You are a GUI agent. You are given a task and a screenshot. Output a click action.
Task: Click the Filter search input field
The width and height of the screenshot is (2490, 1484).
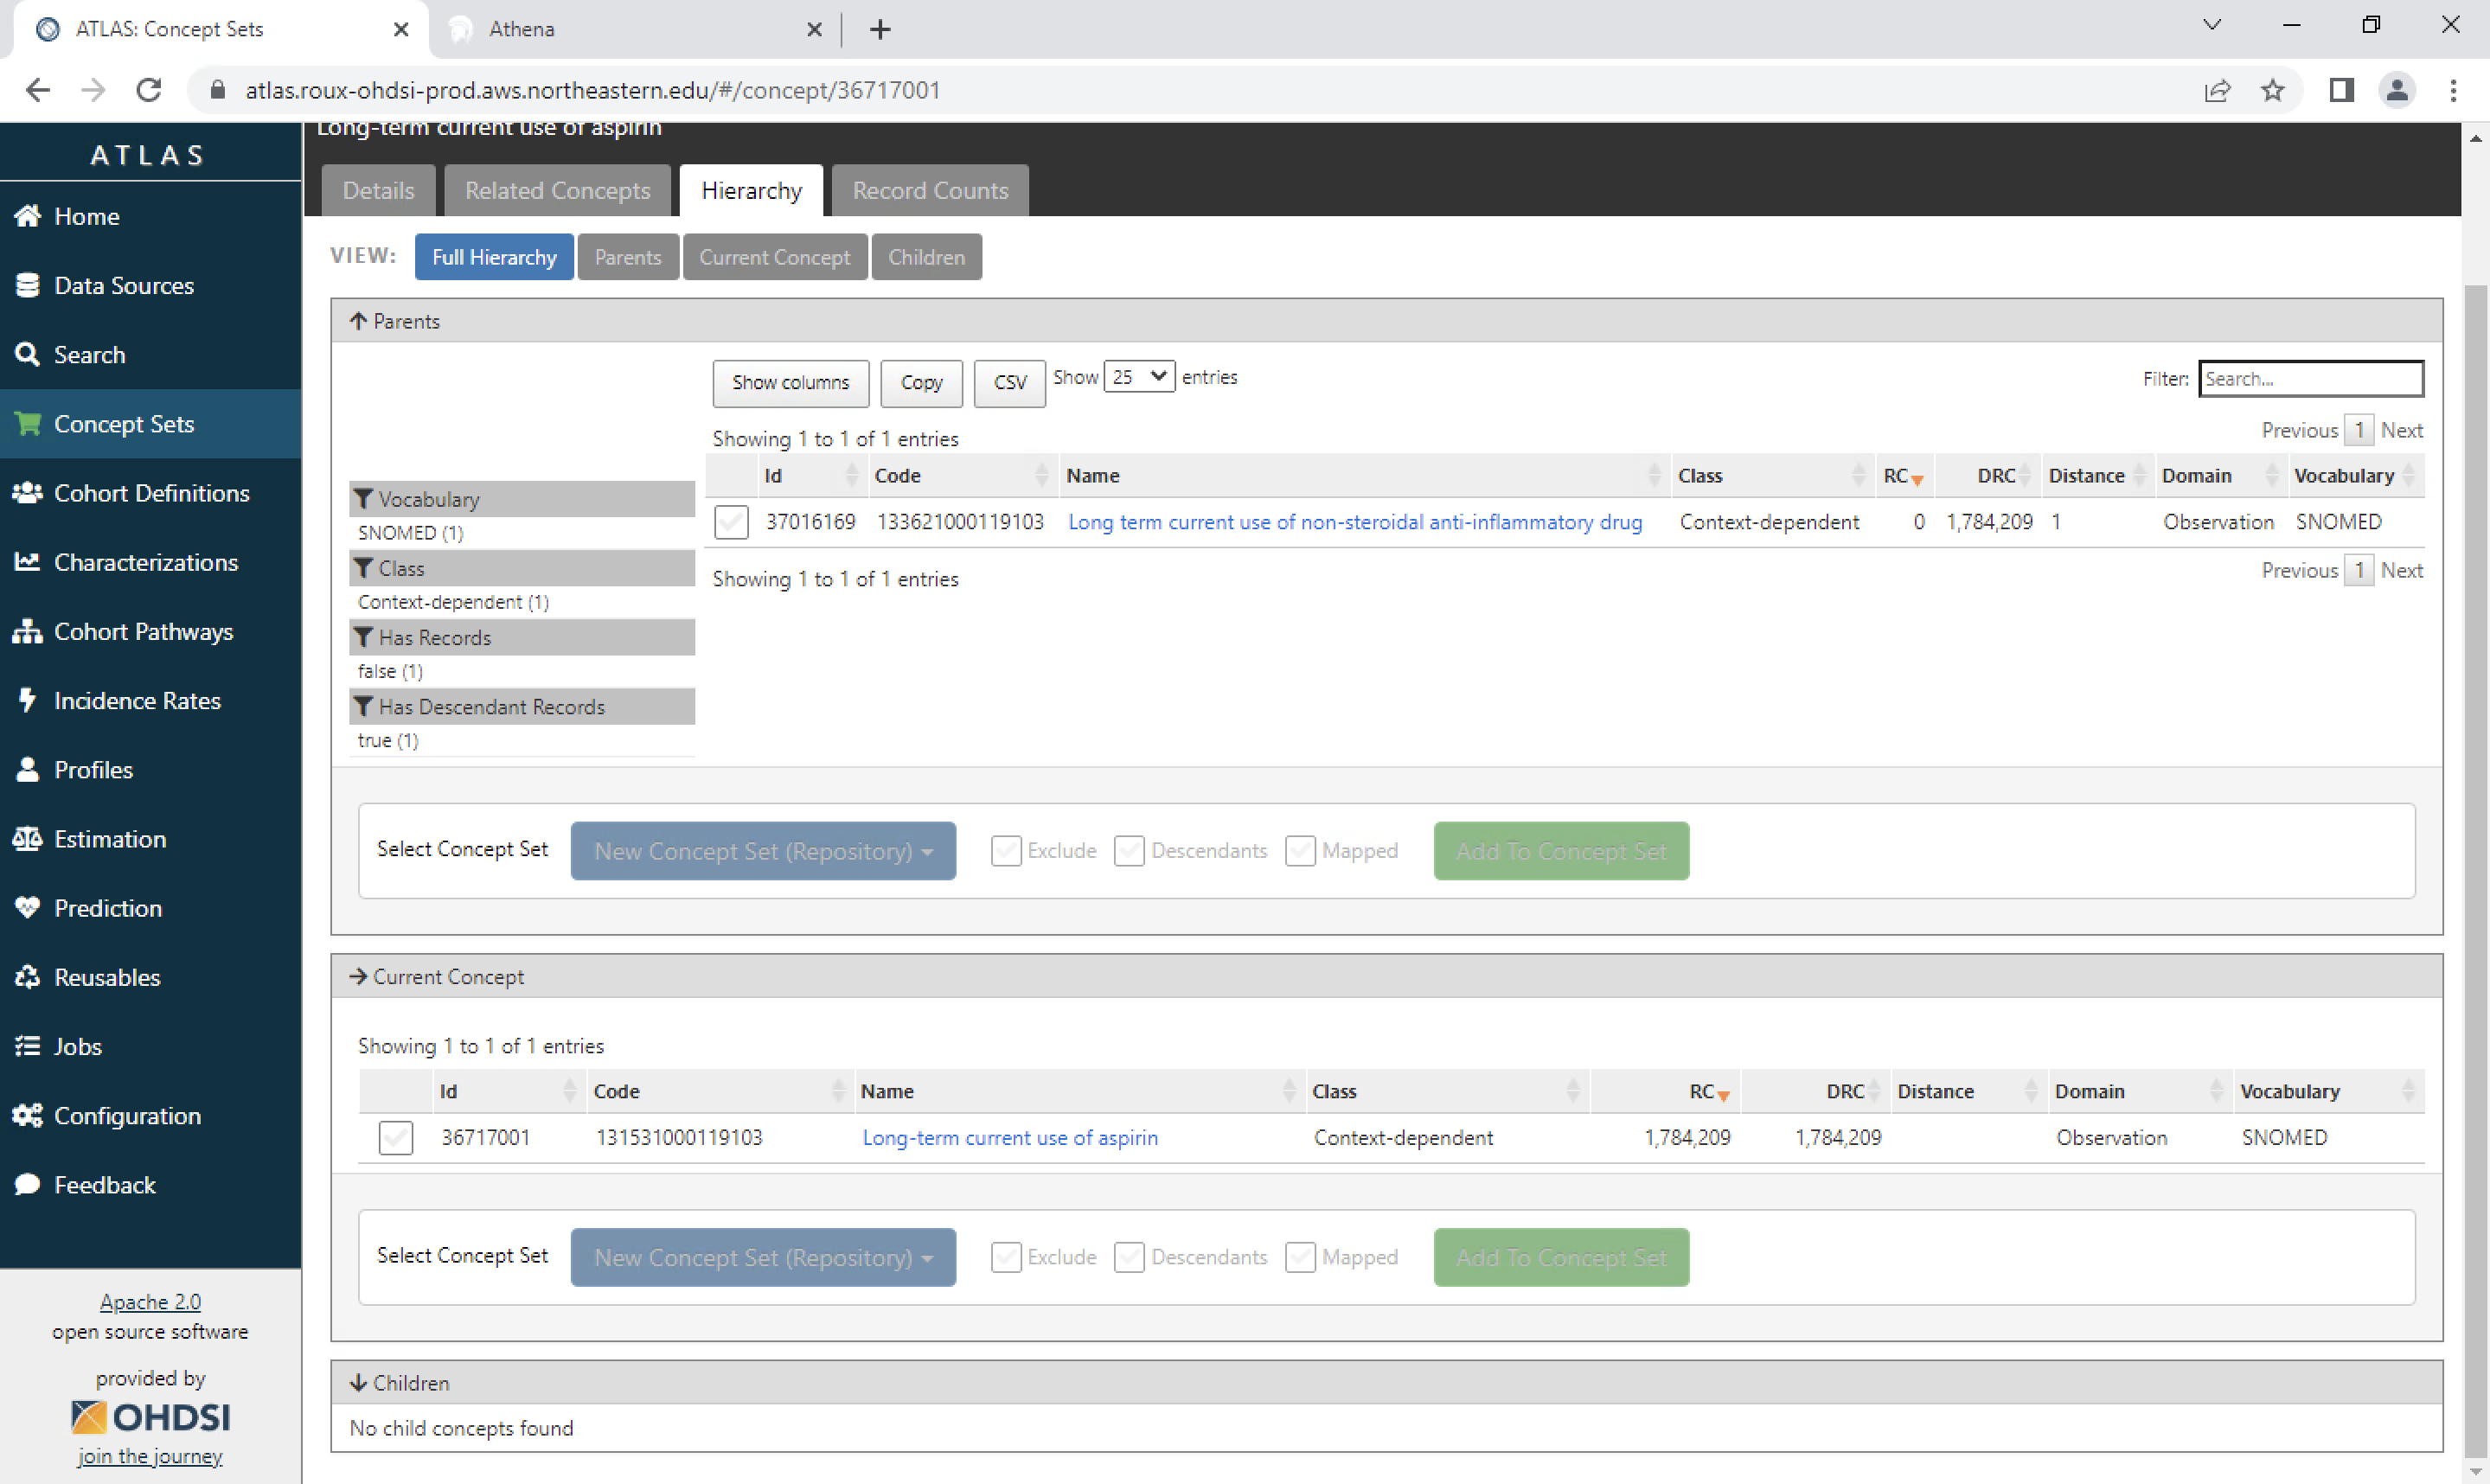tap(2310, 379)
